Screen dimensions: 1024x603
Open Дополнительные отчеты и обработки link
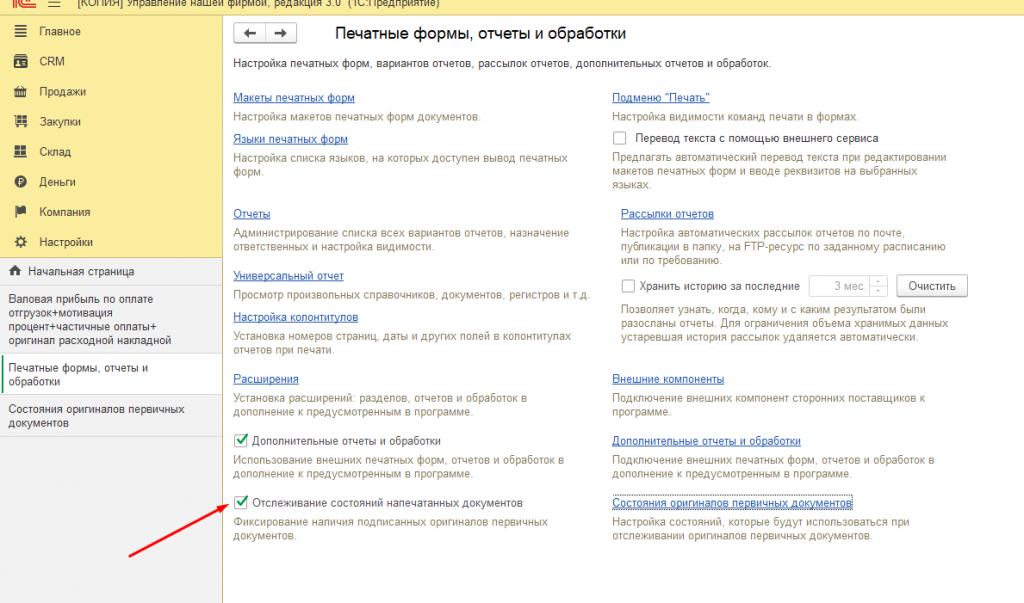click(706, 441)
